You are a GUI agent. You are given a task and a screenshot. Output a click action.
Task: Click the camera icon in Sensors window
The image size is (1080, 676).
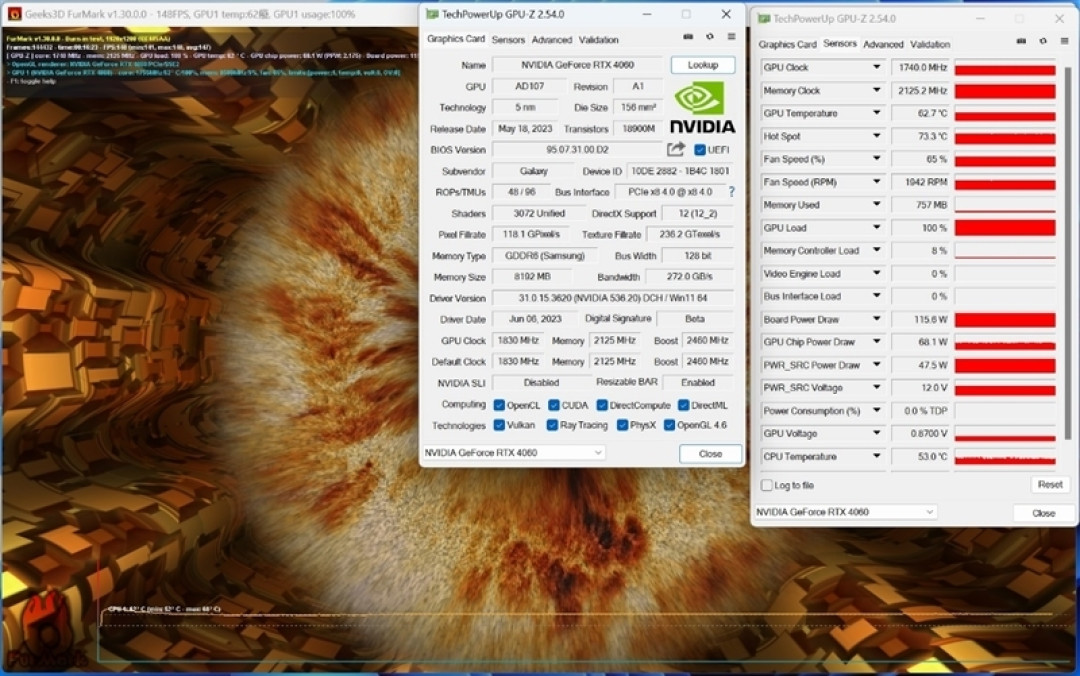point(1021,41)
